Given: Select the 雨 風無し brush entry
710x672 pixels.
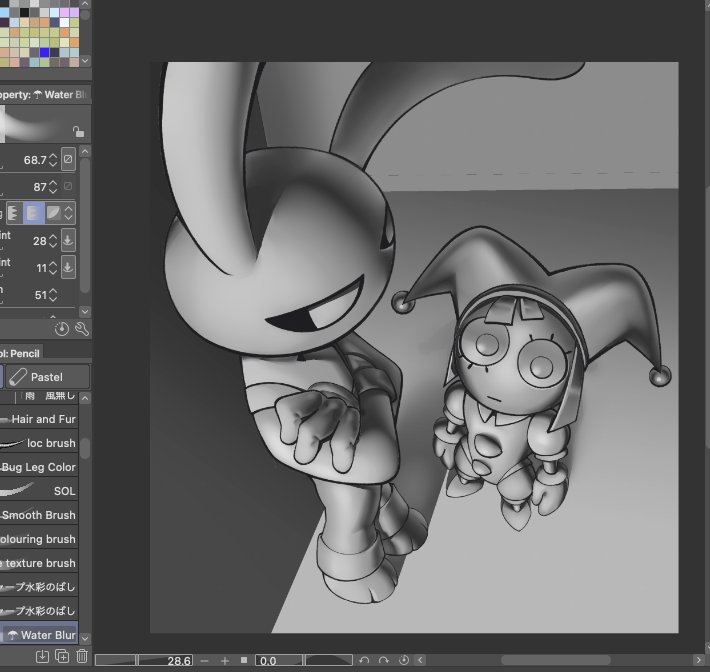Looking at the screenshot, I should (x=39, y=397).
